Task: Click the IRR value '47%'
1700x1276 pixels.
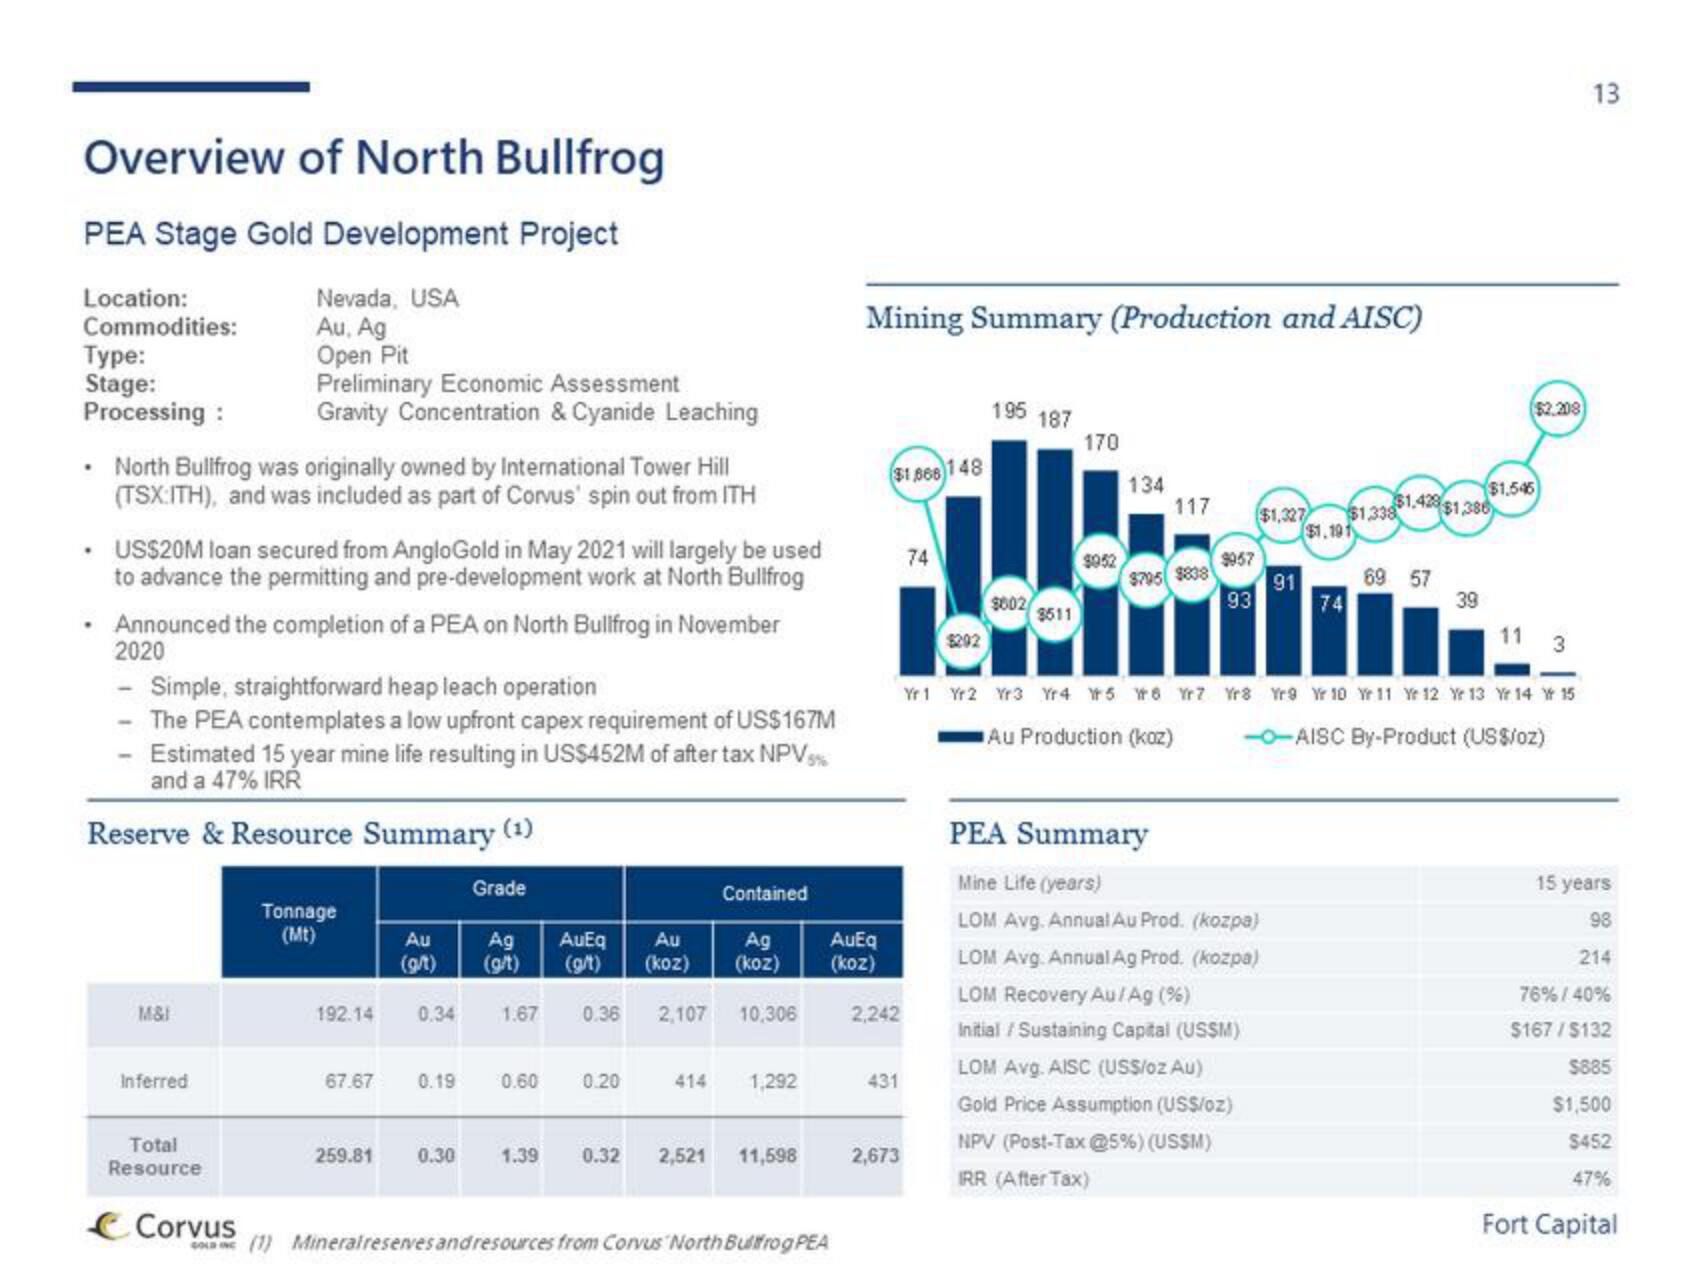Action: click(1591, 1178)
